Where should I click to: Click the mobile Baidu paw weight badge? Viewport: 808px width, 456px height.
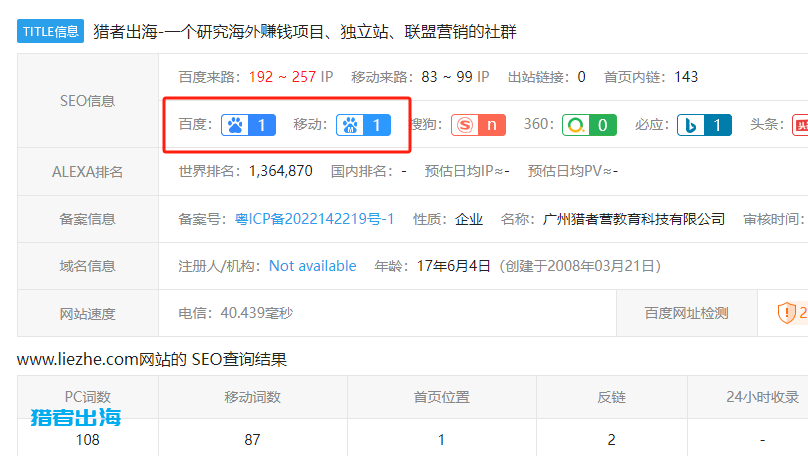(x=363, y=125)
